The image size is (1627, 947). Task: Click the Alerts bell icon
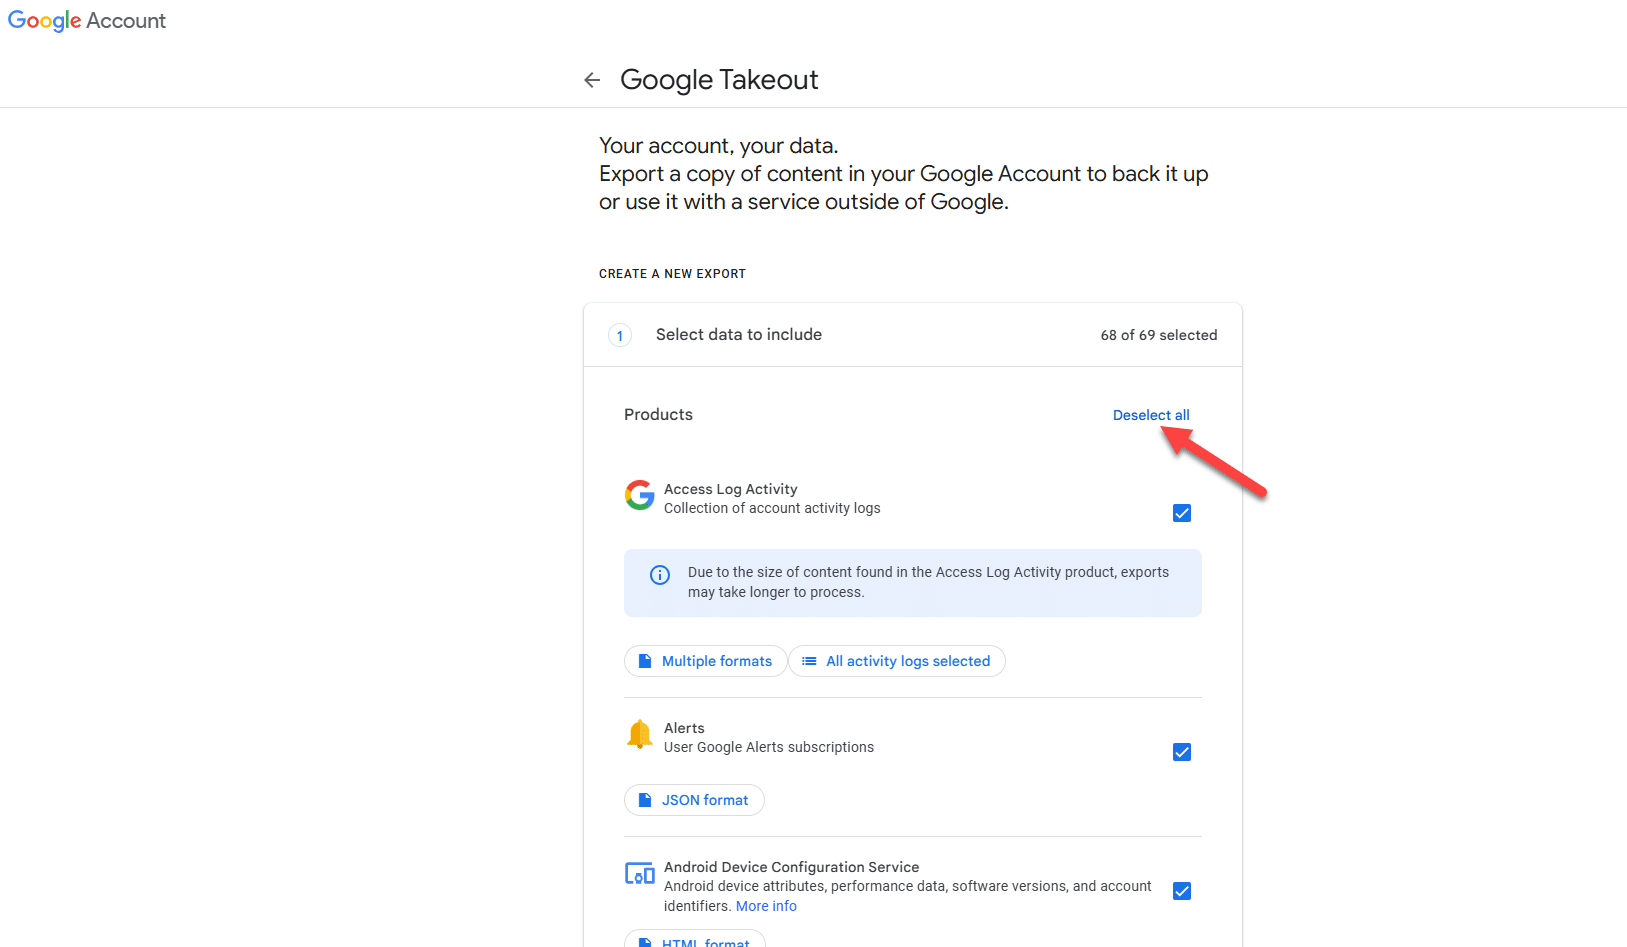click(x=640, y=734)
